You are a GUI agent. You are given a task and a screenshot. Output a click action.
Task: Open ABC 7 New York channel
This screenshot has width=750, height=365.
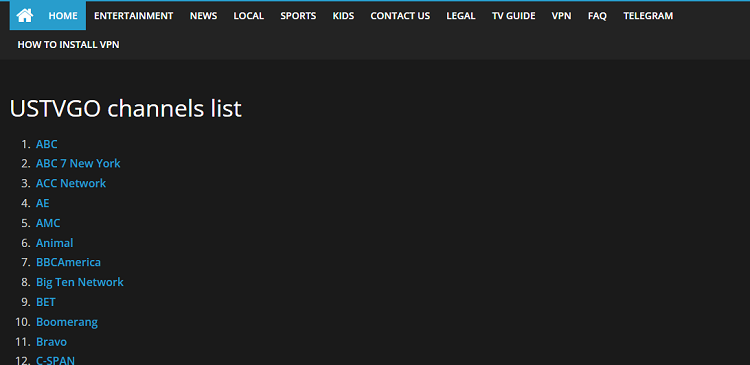click(78, 164)
